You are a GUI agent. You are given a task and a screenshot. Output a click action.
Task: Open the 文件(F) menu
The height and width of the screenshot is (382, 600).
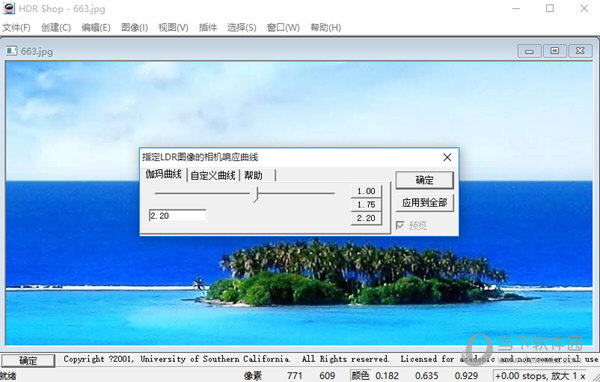[16, 28]
